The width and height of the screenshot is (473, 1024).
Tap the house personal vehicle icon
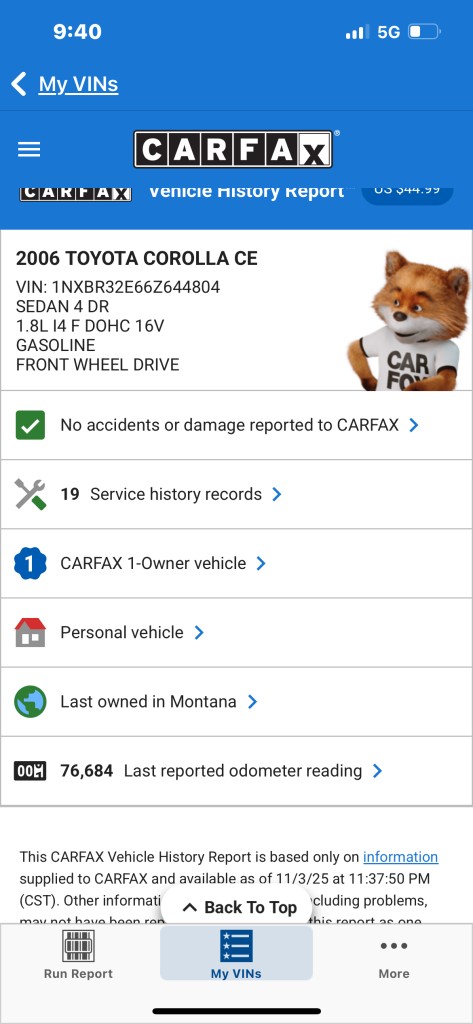(x=30, y=632)
